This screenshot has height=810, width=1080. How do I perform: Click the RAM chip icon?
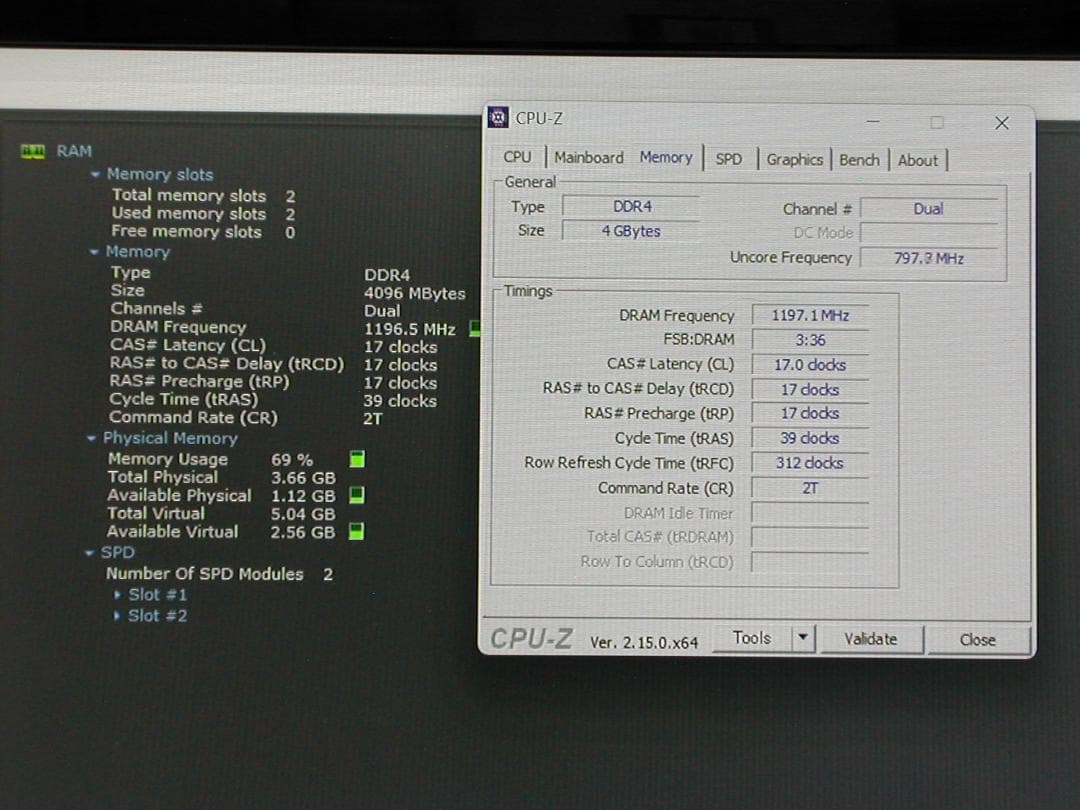point(33,151)
